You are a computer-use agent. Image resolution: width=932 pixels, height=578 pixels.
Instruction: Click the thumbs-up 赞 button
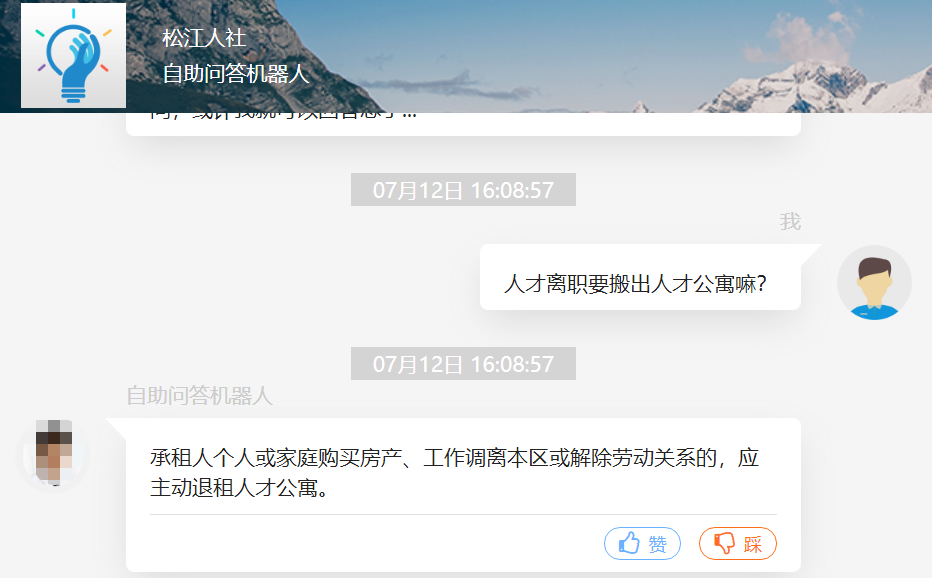point(642,544)
